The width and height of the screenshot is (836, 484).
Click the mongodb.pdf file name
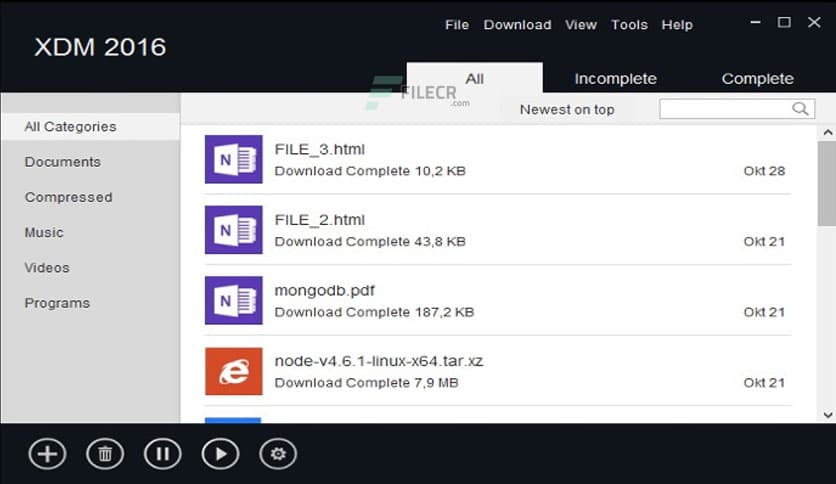[x=324, y=291]
